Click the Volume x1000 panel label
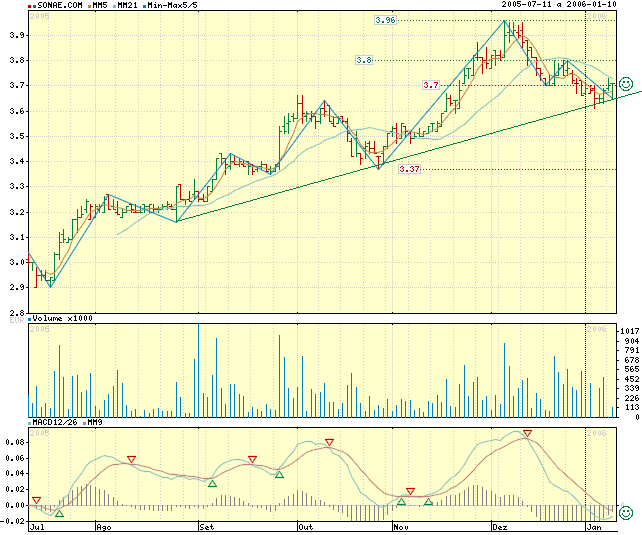The height and width of the screenshot is (535, 642). pyautogui.click(x=63, y=318)
